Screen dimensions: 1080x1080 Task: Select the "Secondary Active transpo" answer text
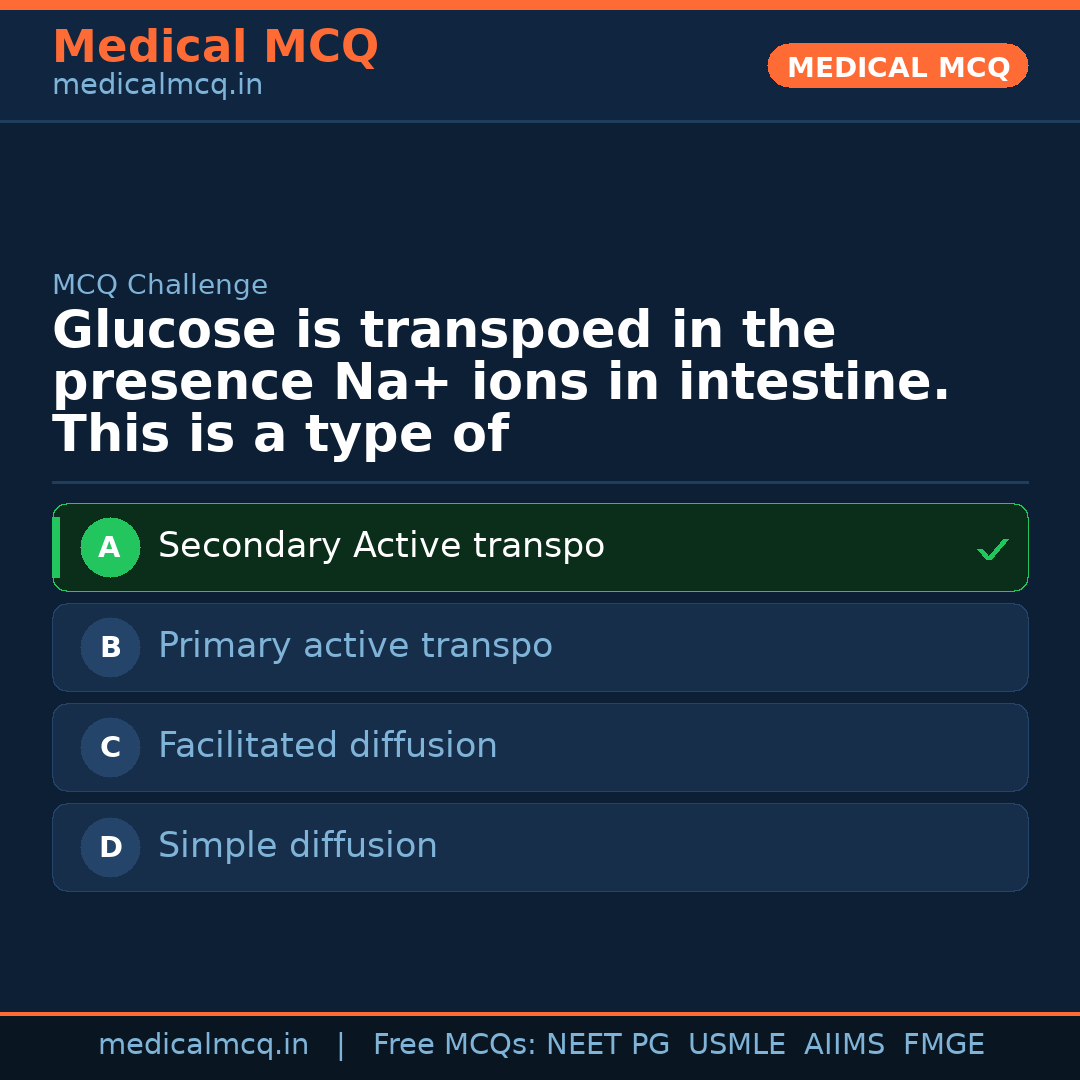click(x=381, y=546)
